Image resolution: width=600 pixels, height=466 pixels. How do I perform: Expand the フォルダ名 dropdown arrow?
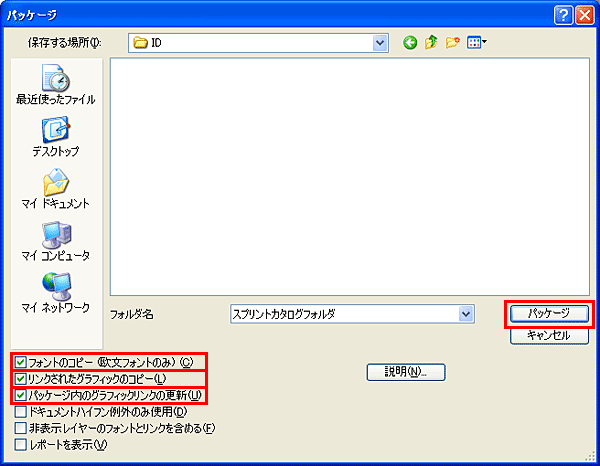pos(466,314)
